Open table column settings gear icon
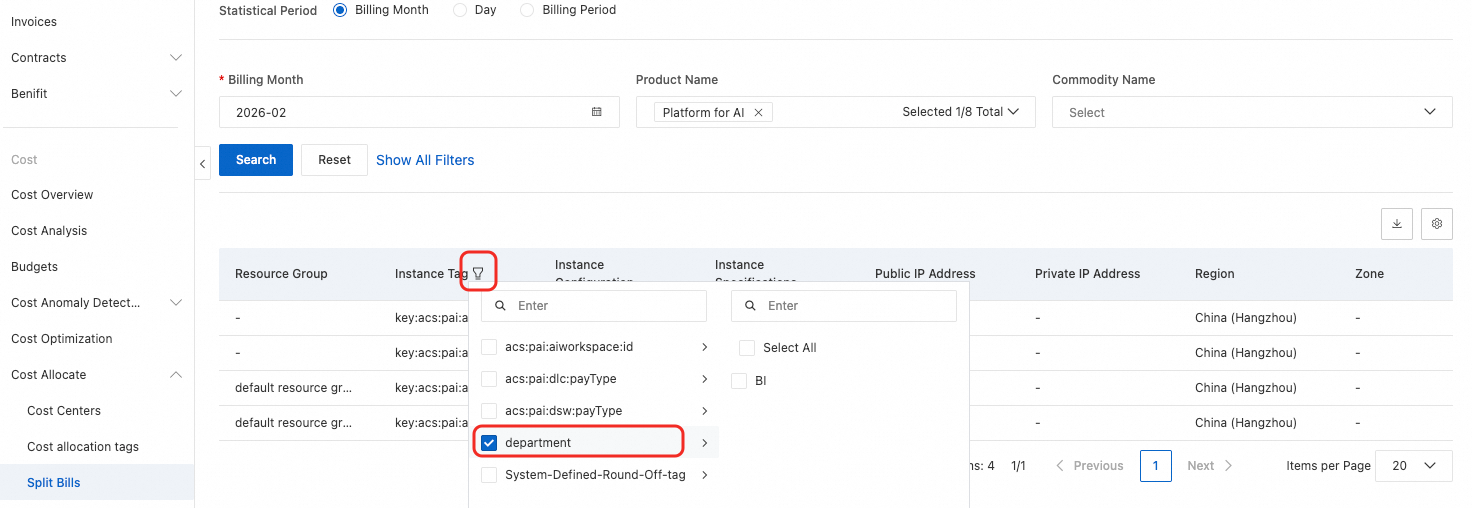Screen dimensions: 1472x508 (x=1437, y=224)
